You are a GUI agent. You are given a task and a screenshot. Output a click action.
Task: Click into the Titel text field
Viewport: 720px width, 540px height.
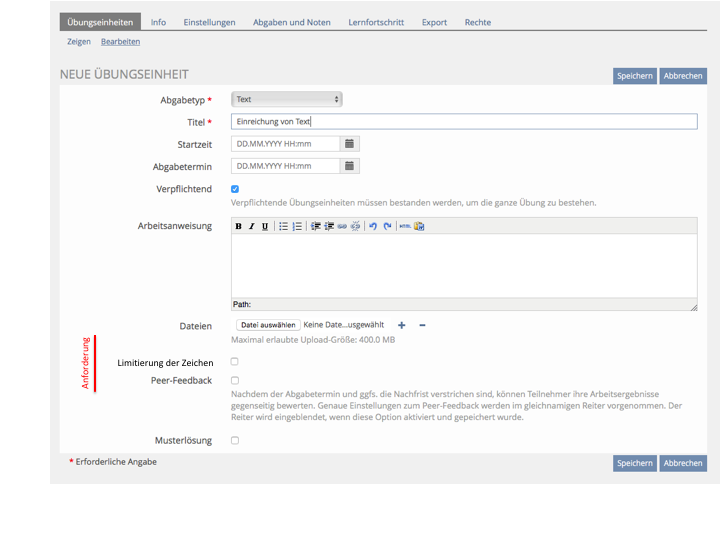coord(464,121)
